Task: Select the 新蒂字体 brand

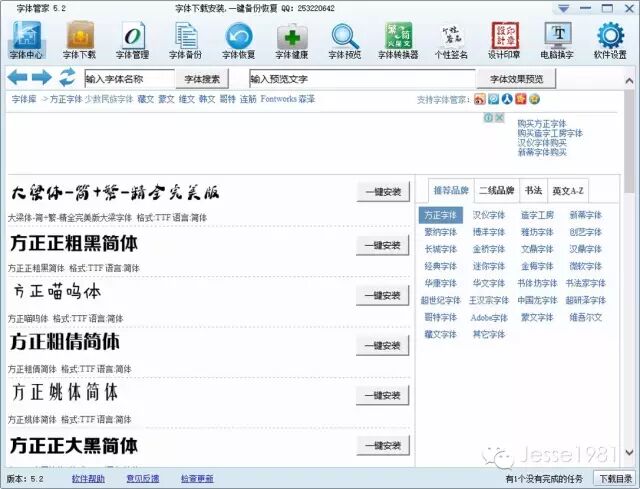Action: coord(586,215)
